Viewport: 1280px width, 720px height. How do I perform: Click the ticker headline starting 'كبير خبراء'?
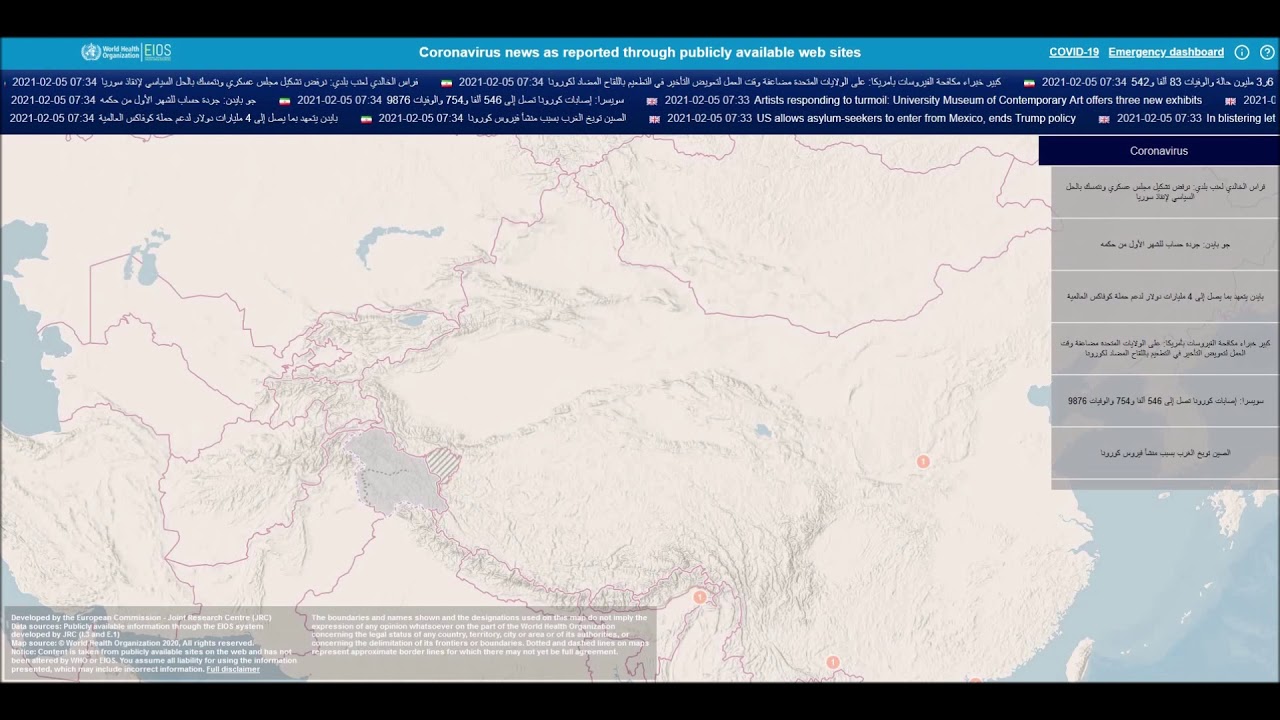[774, 82]
